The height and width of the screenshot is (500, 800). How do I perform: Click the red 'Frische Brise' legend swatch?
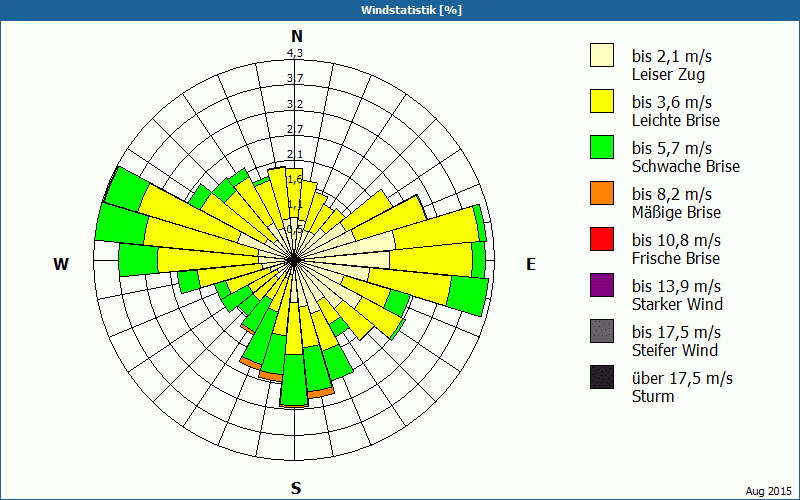pos(601,239)
